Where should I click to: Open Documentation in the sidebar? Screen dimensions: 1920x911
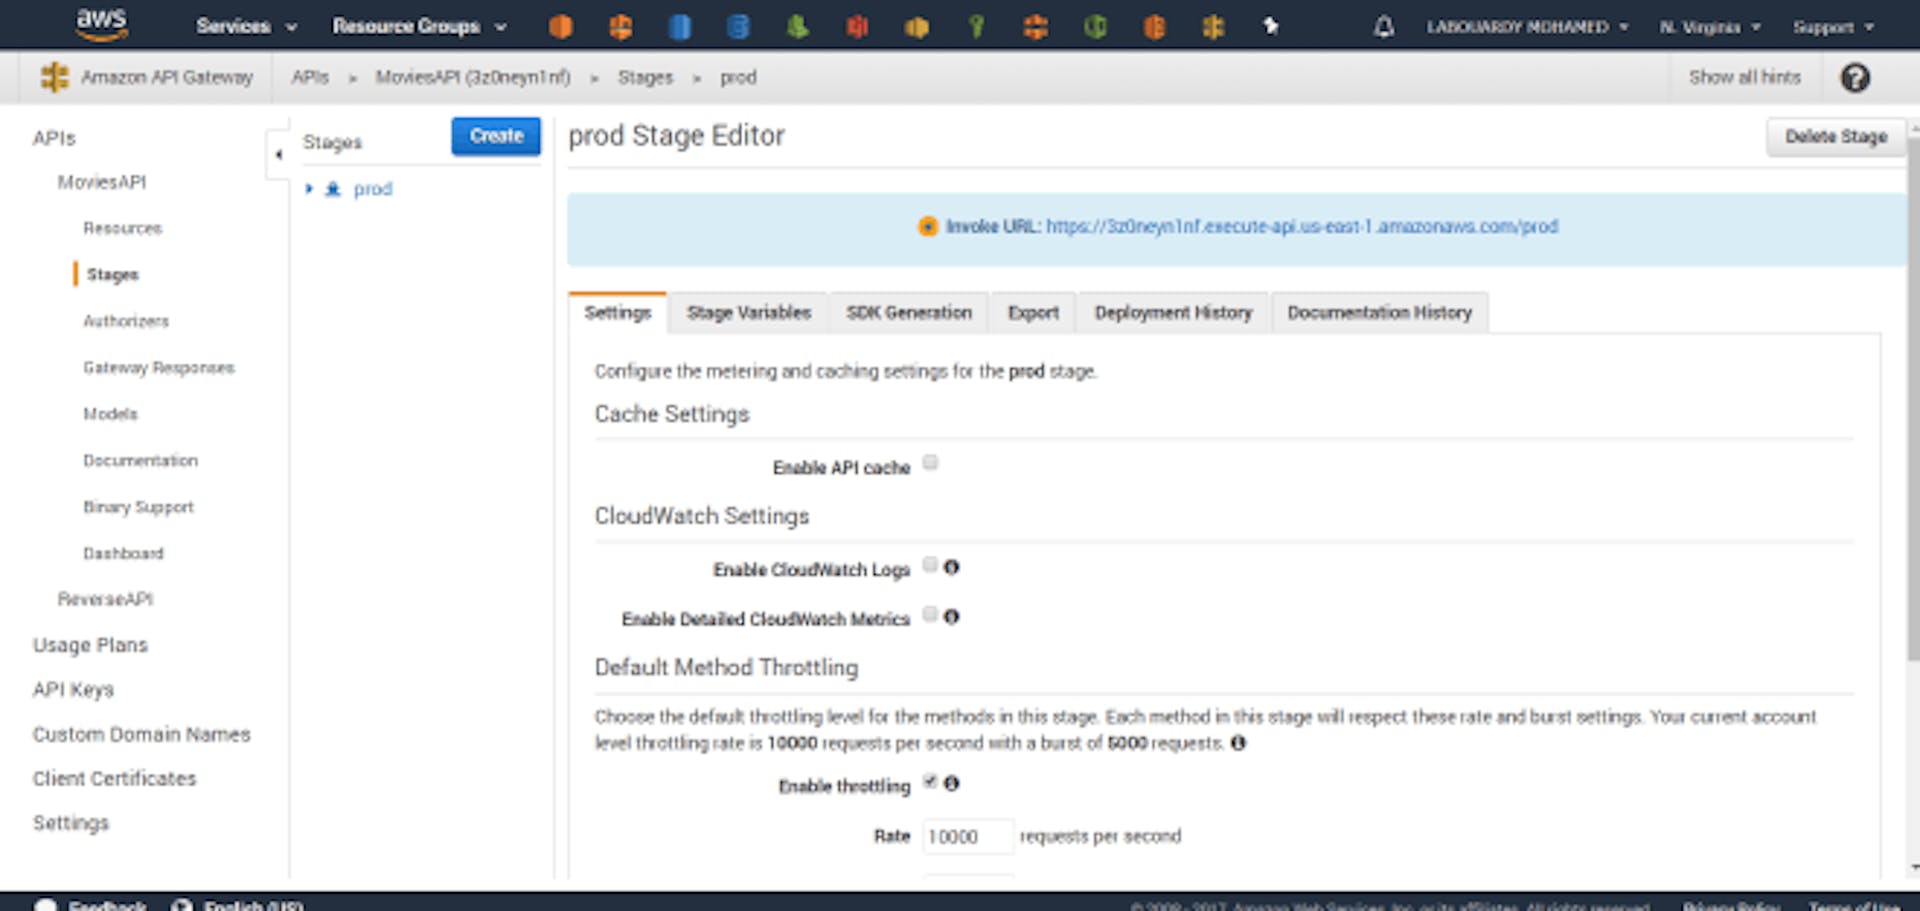140,460
